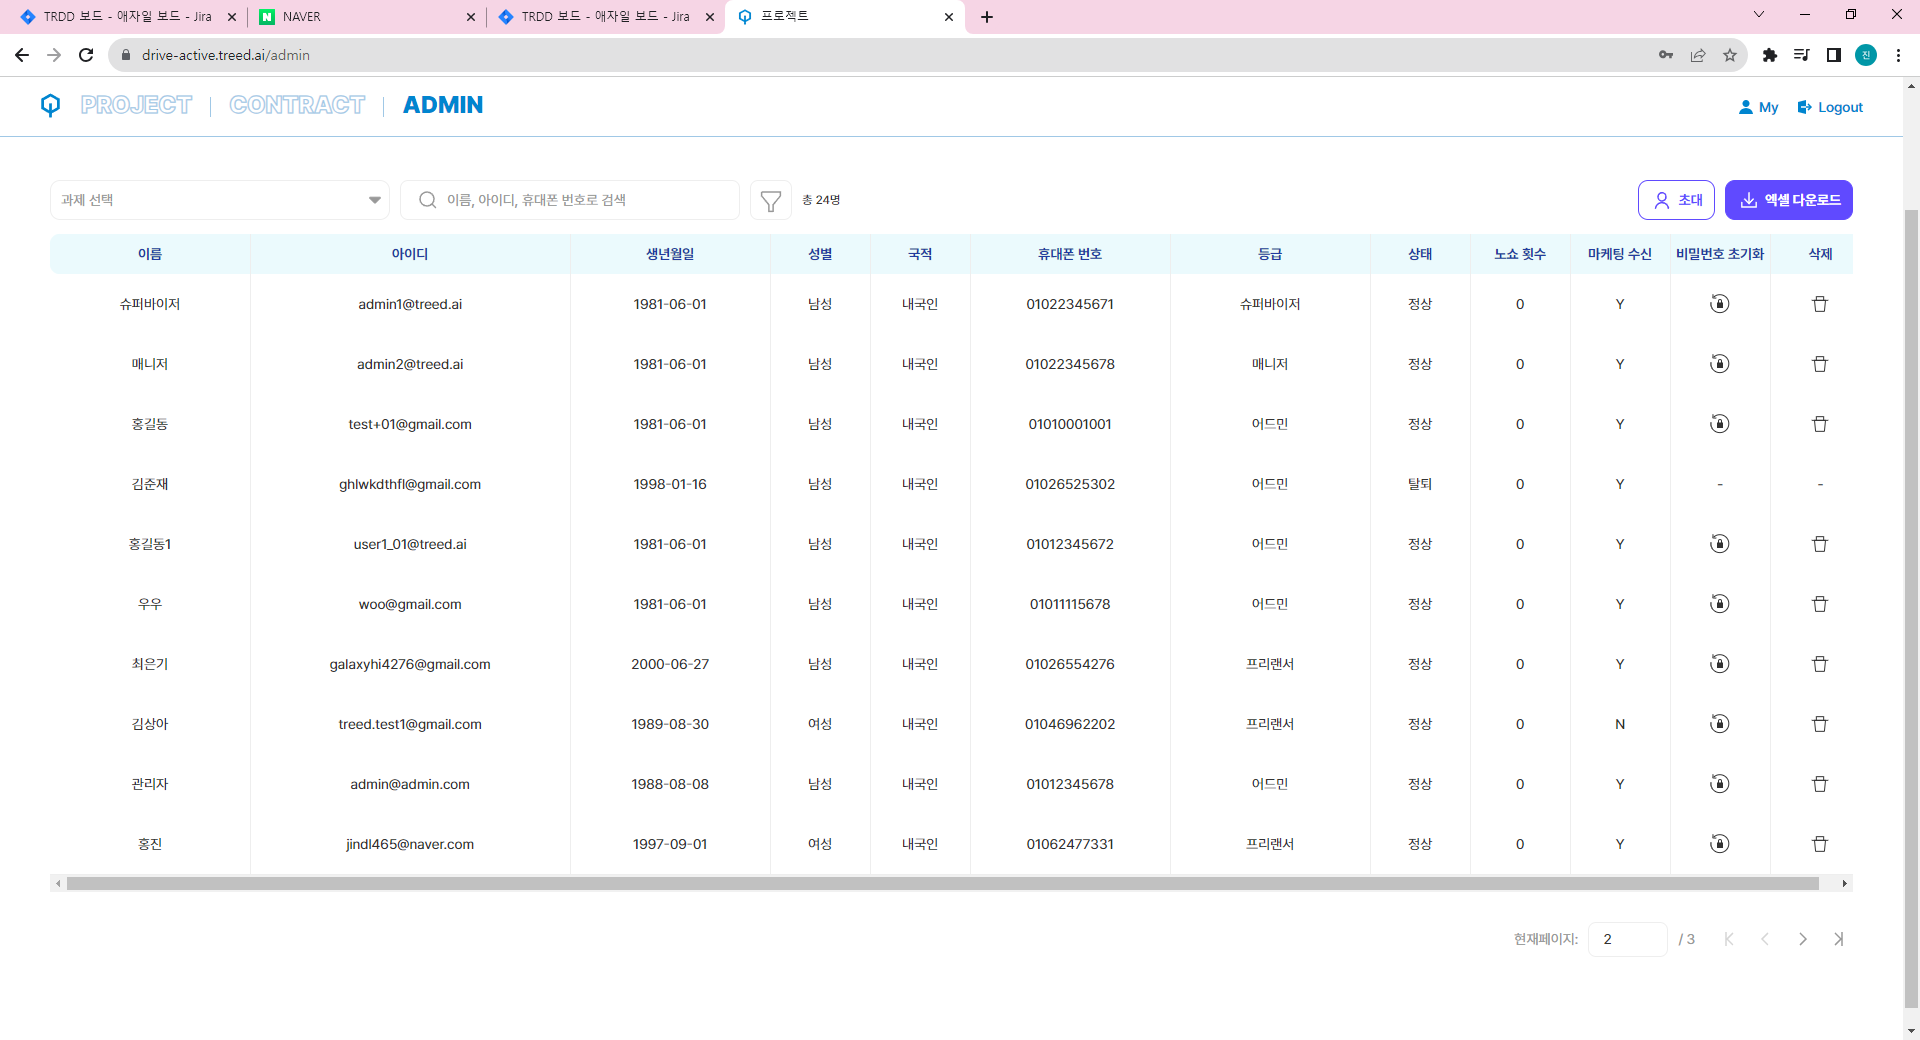The image size is (1920, 1040).
Task: Switch to the CONTRACT menu
Action: (297, 105)
